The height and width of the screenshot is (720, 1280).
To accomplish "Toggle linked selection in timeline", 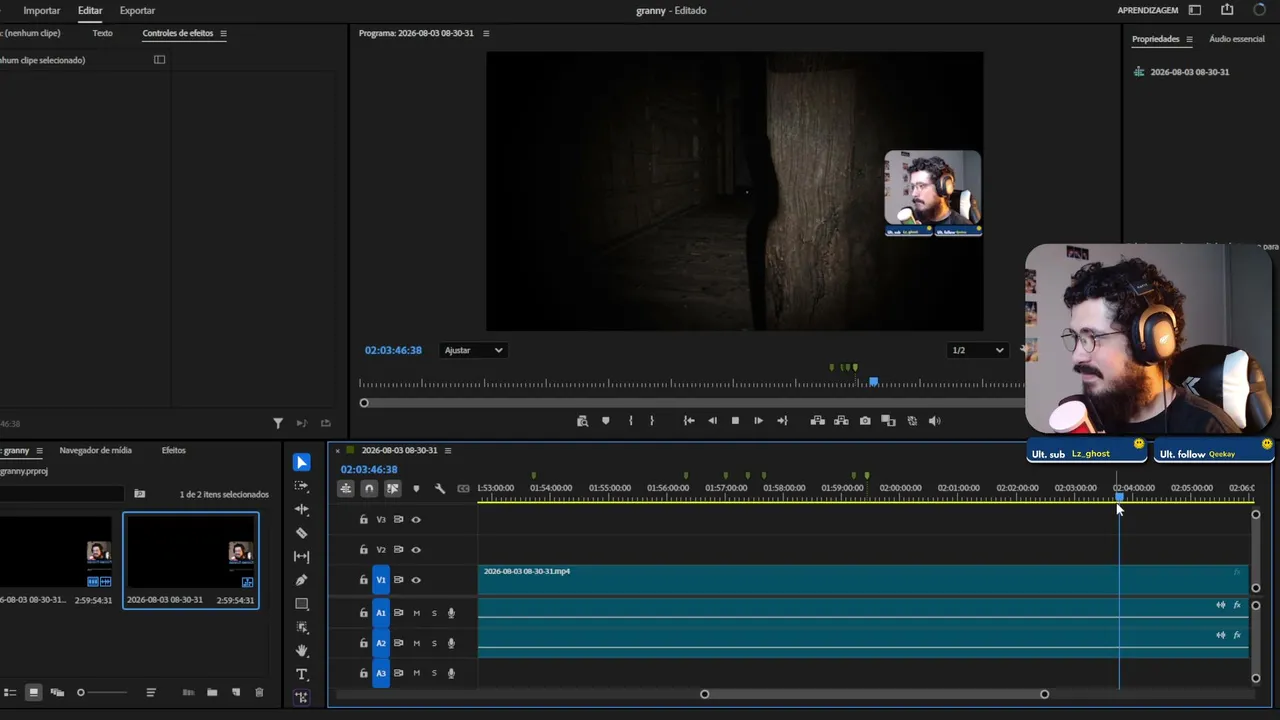I will tap(392, 489).
